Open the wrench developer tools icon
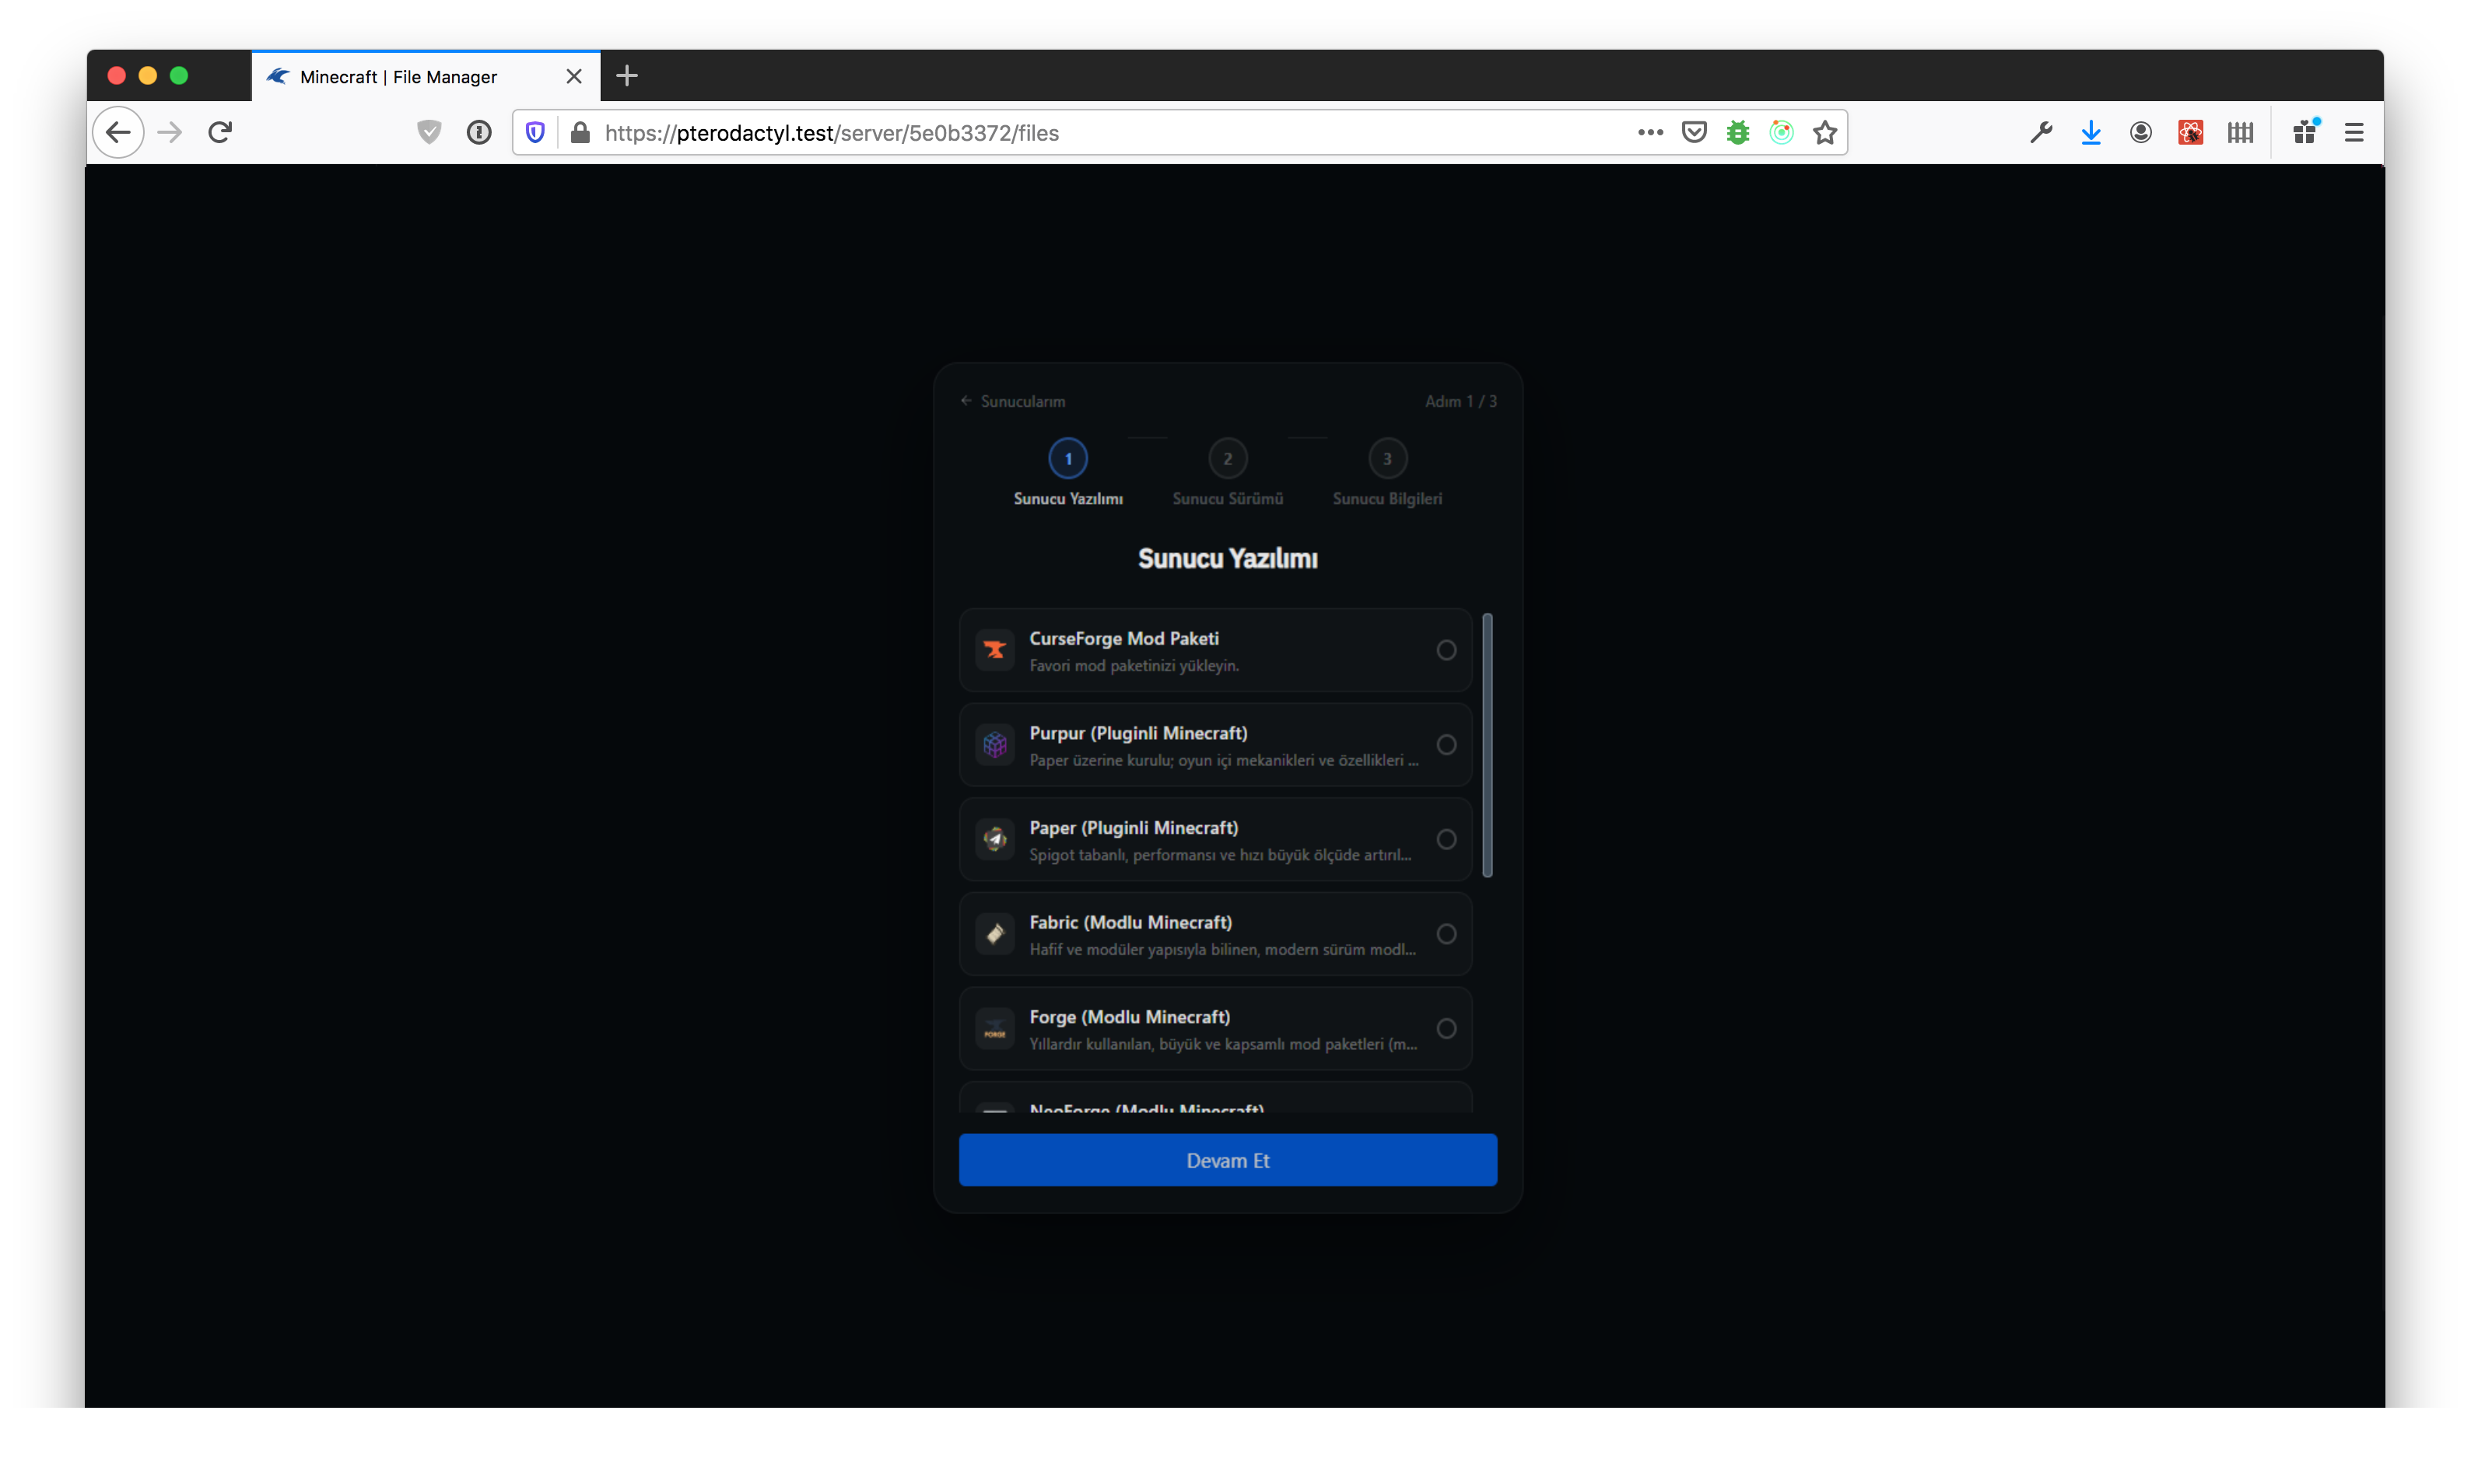The width and height of the screenshot is (2471, 1484). [x=2041, y=132]
